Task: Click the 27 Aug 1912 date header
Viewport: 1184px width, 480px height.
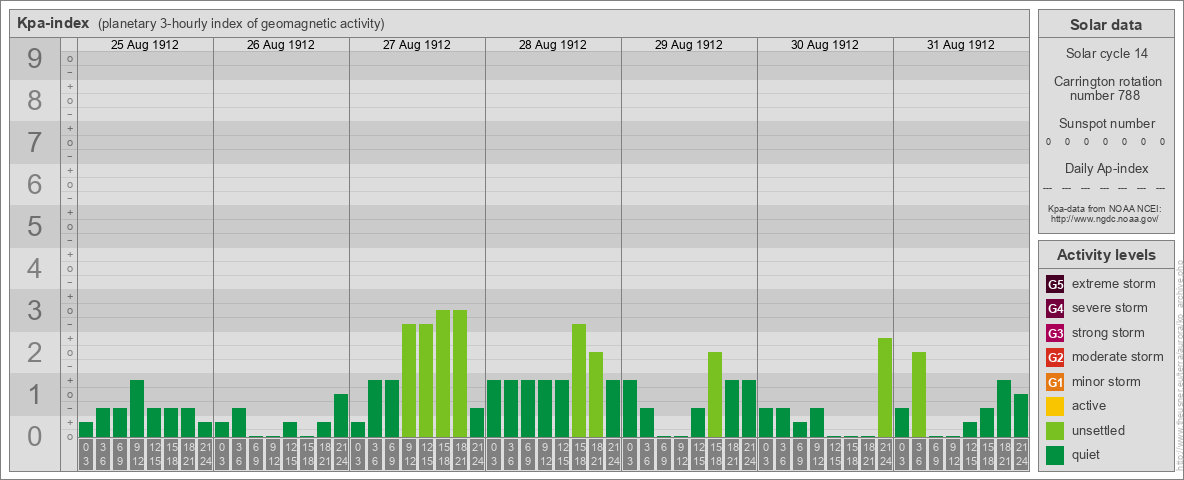Action: (x=417, y=45)
